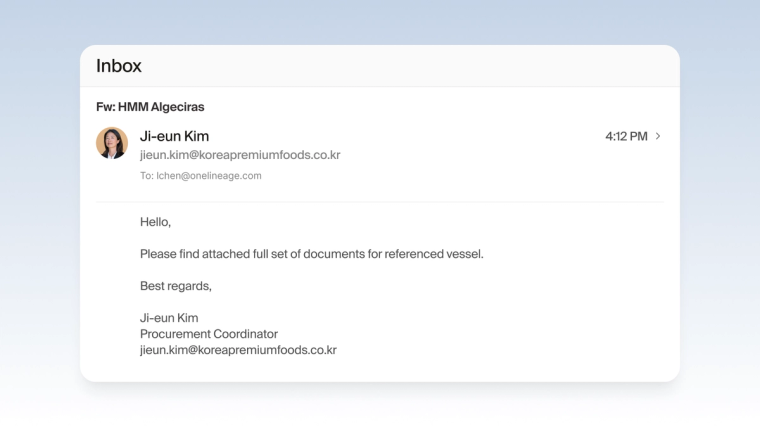This screenshot has height=427, width=760.
Task: Click the "Hello," greeting line
Action: tap(156, 222)
